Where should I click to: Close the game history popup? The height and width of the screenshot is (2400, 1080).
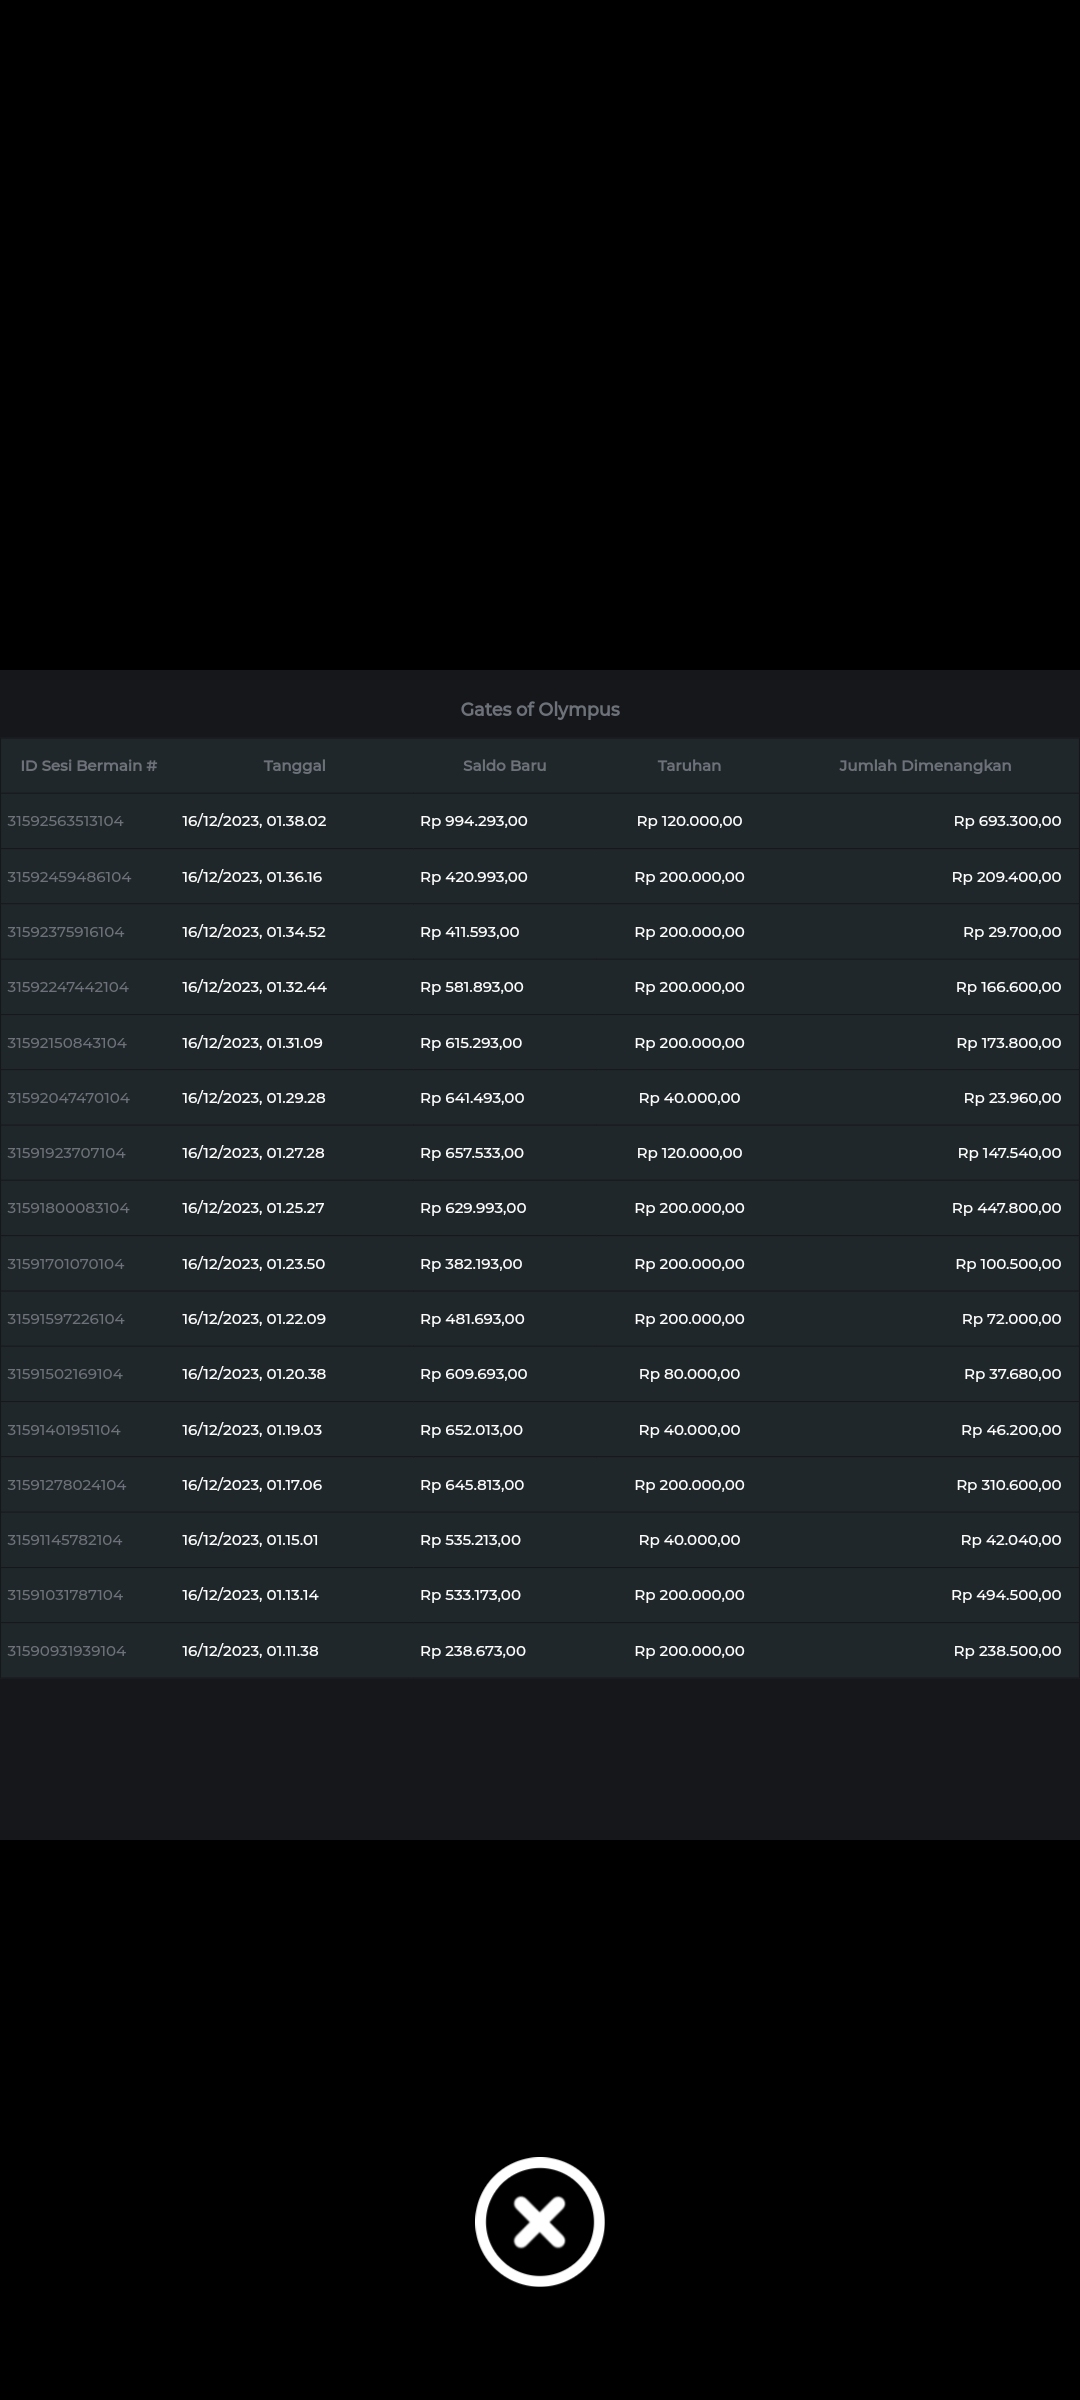(539, 2221)
